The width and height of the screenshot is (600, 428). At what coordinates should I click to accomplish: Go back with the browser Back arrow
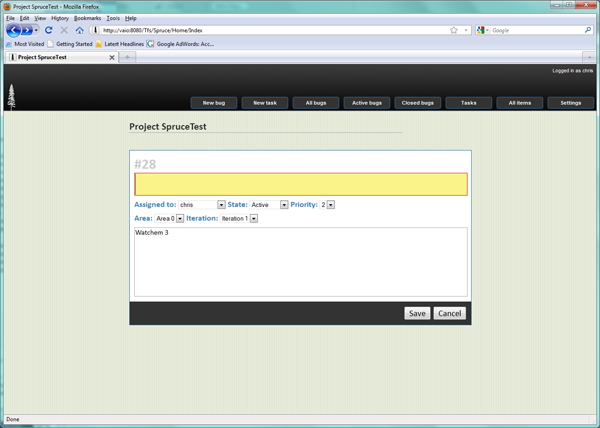point(13,30)
